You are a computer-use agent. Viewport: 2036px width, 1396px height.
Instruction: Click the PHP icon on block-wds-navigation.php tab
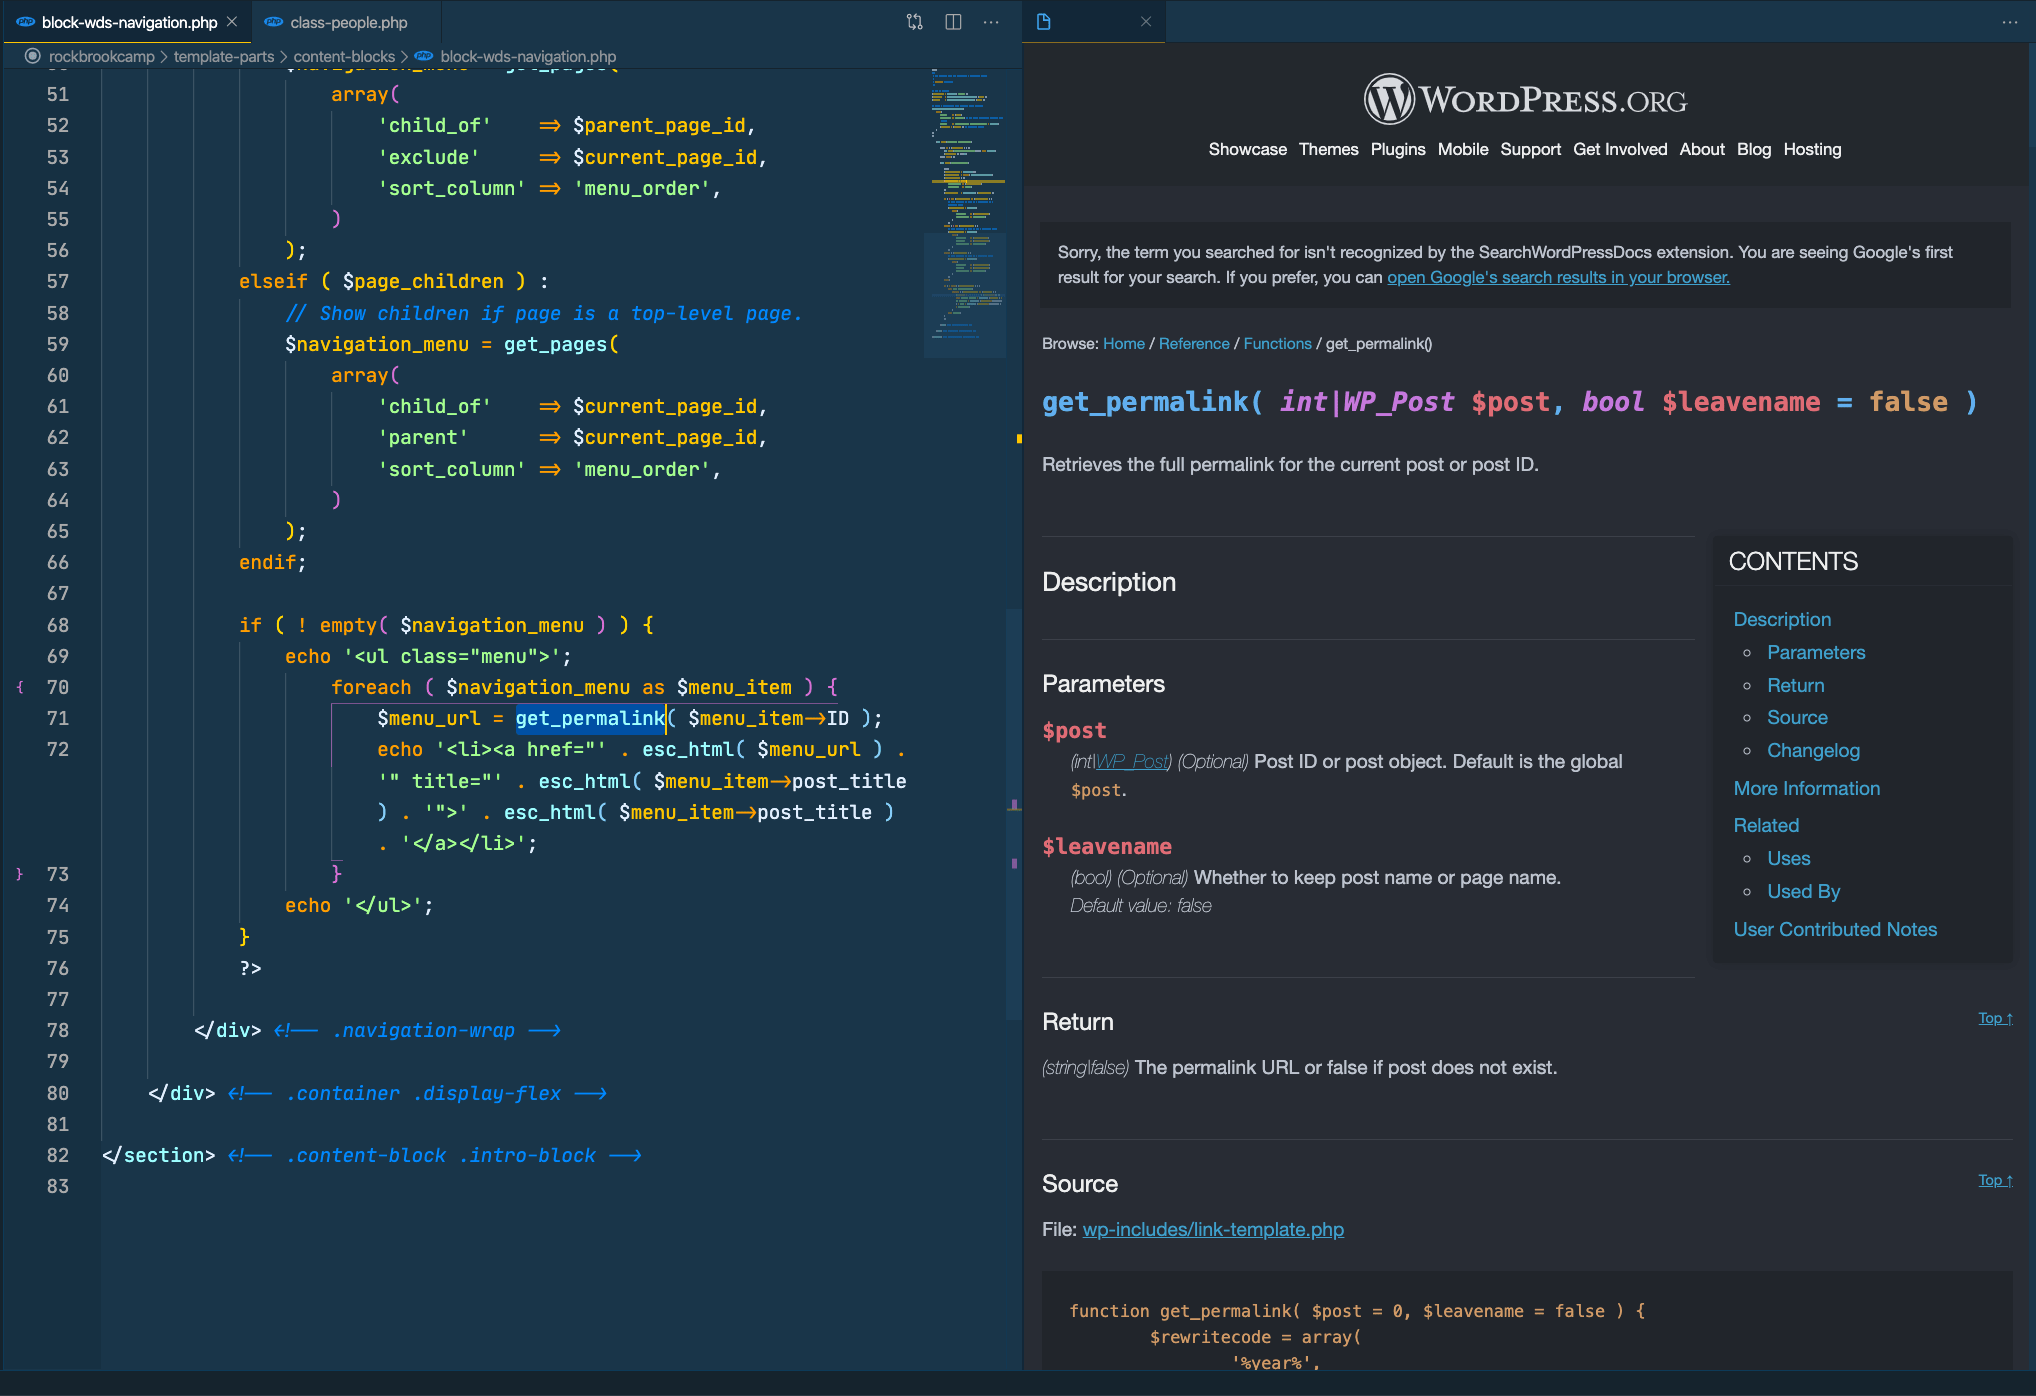pos(23,21)
